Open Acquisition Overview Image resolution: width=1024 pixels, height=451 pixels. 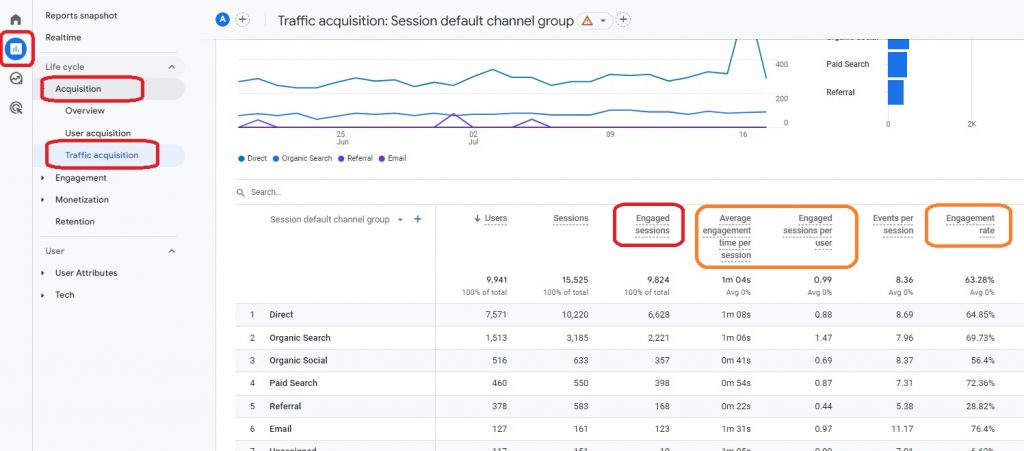85,111
